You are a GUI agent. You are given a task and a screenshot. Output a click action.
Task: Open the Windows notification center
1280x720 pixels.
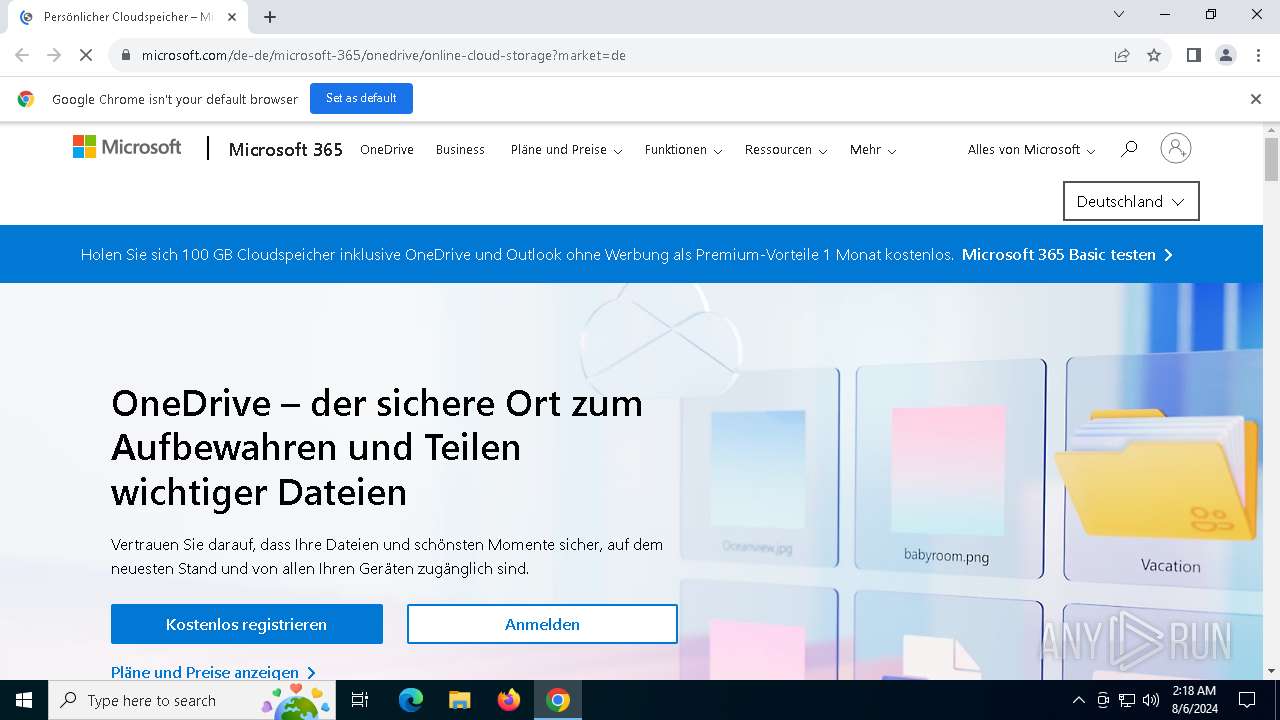click(x=1247, y=700)
